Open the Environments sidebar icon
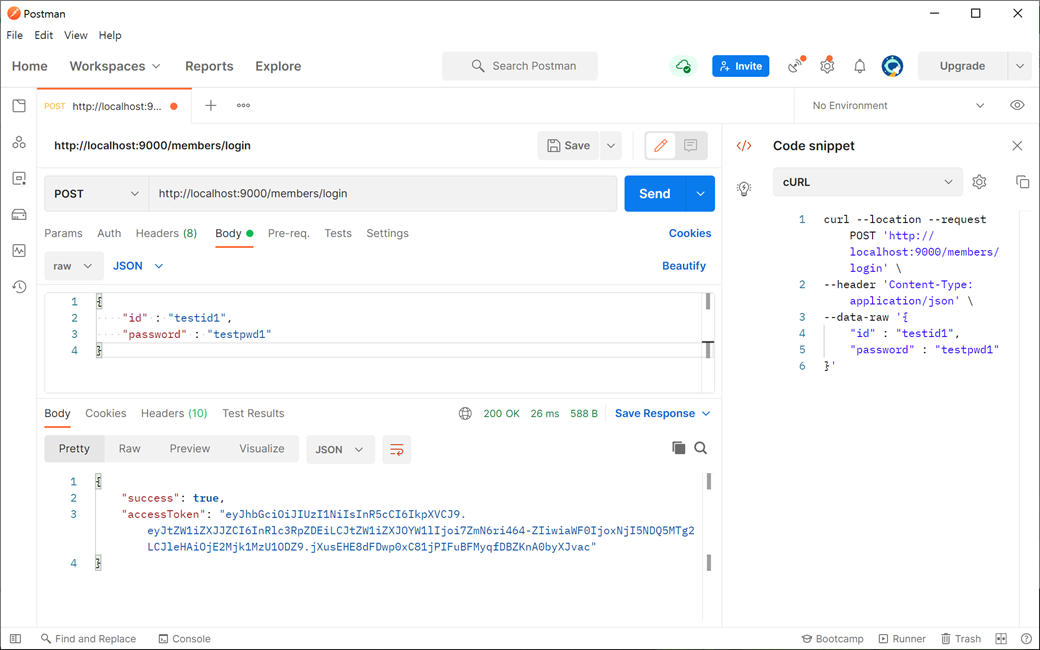This screenshot has width=1040, height=650. click(19, 178)
